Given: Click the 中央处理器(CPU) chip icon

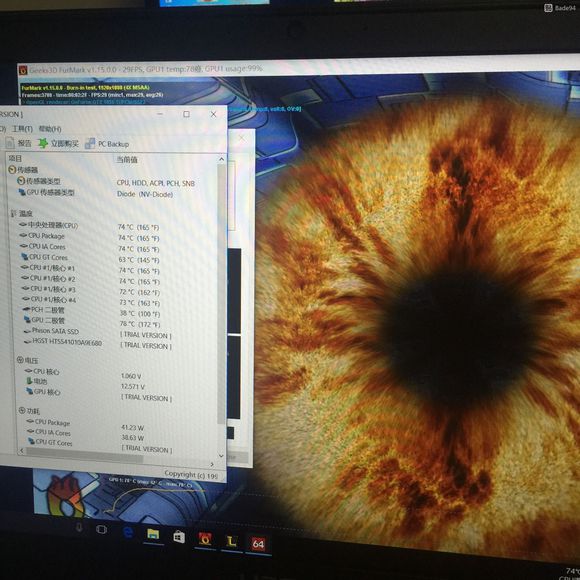Looking at the screenshot, I should [23, 225].
